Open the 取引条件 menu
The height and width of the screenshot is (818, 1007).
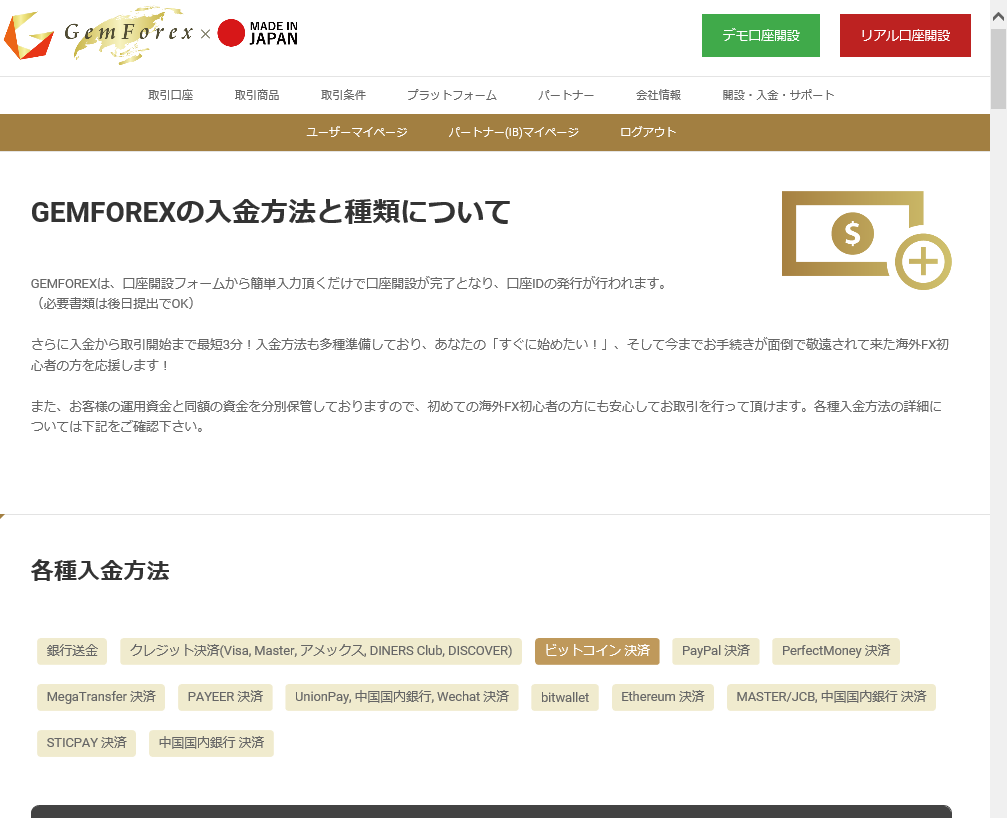pos(343,95)
